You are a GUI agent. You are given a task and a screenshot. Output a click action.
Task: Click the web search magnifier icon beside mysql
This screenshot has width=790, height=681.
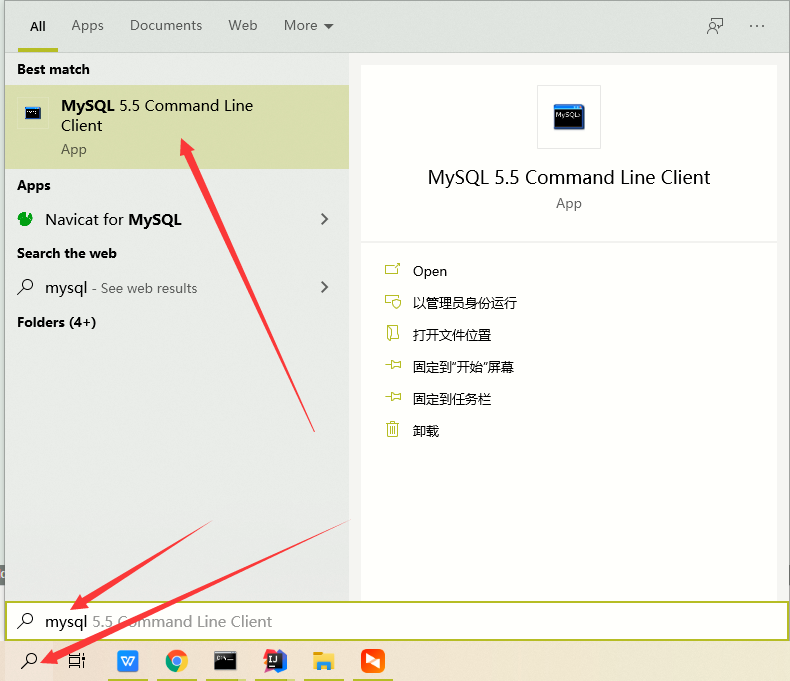tap(25, 287)
